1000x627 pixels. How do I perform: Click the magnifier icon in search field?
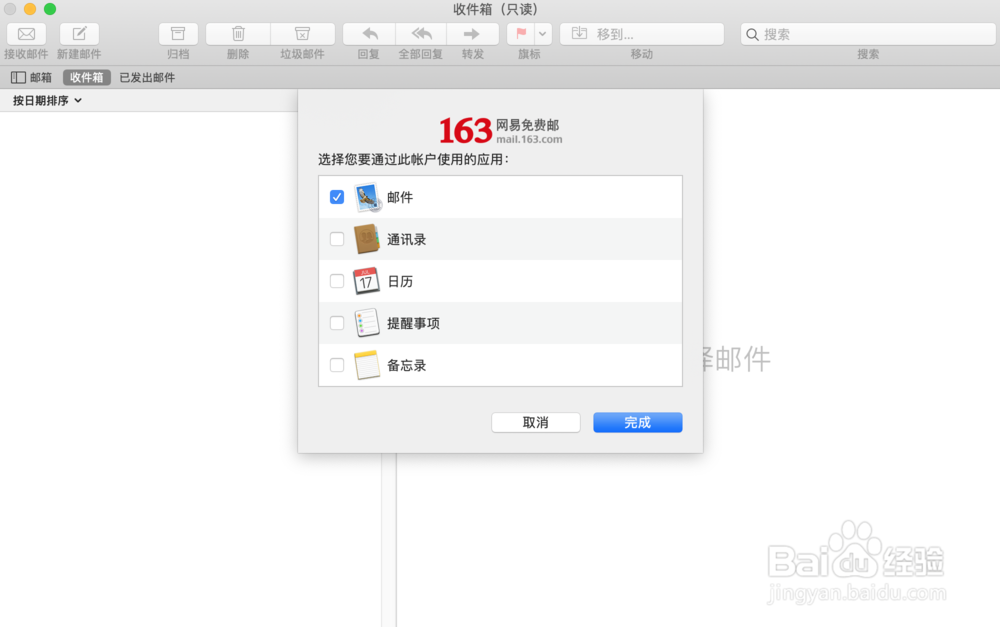click(x=753, y=34)
